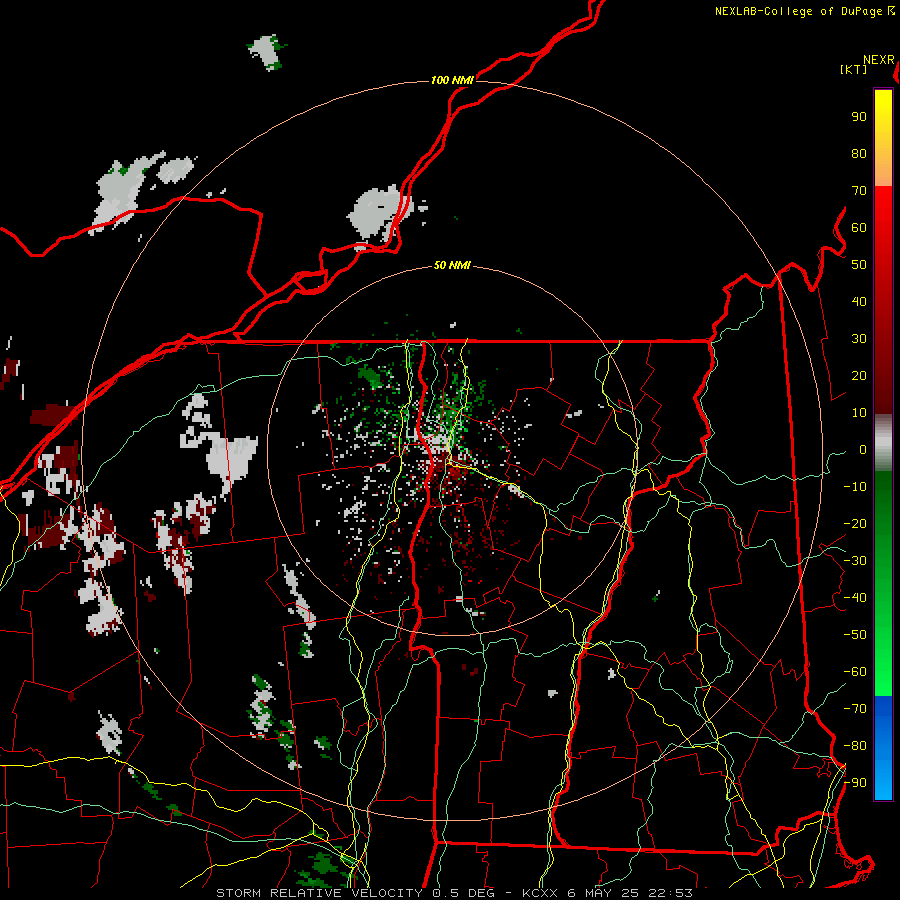Click the 0 value on velocity scale
The image size is (900, 900).
tap(863, 450)
